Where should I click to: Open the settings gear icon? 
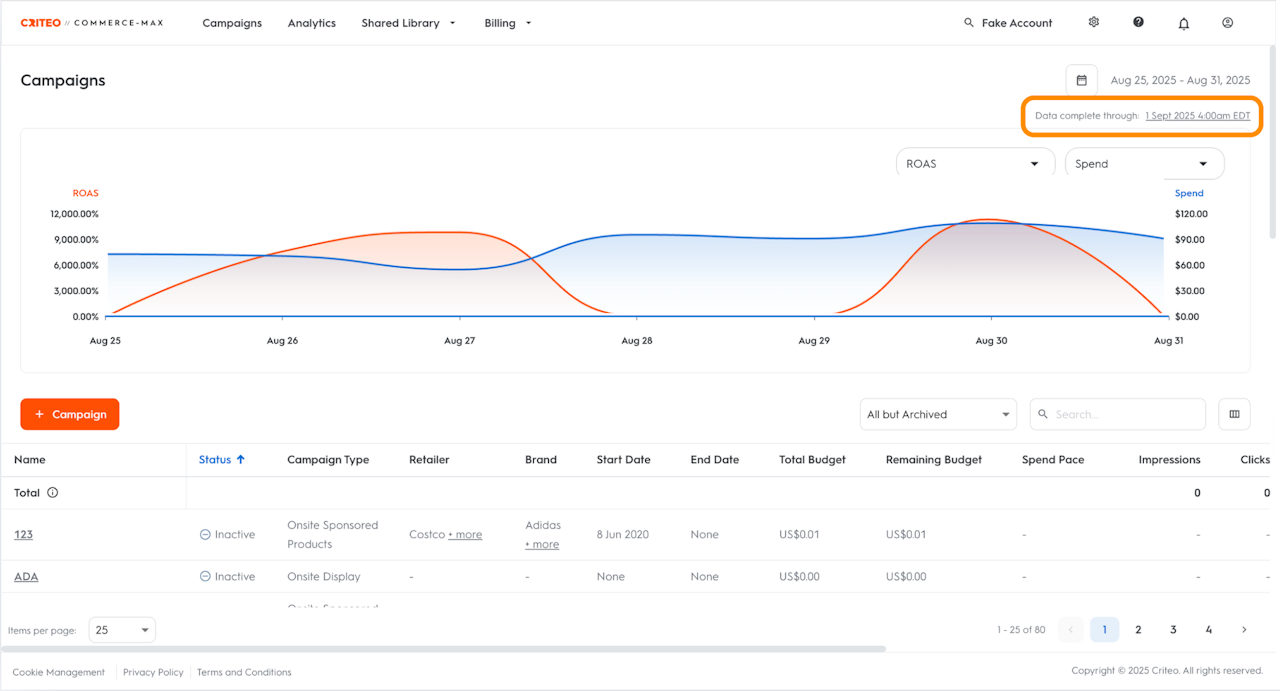click(x=1093, y=22)
